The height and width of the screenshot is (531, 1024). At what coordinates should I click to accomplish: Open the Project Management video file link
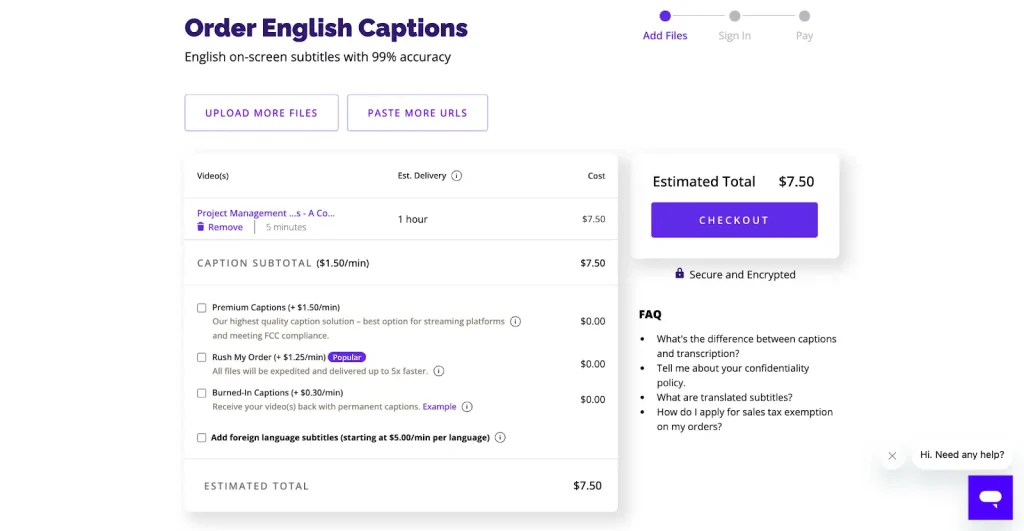point(266,213)
